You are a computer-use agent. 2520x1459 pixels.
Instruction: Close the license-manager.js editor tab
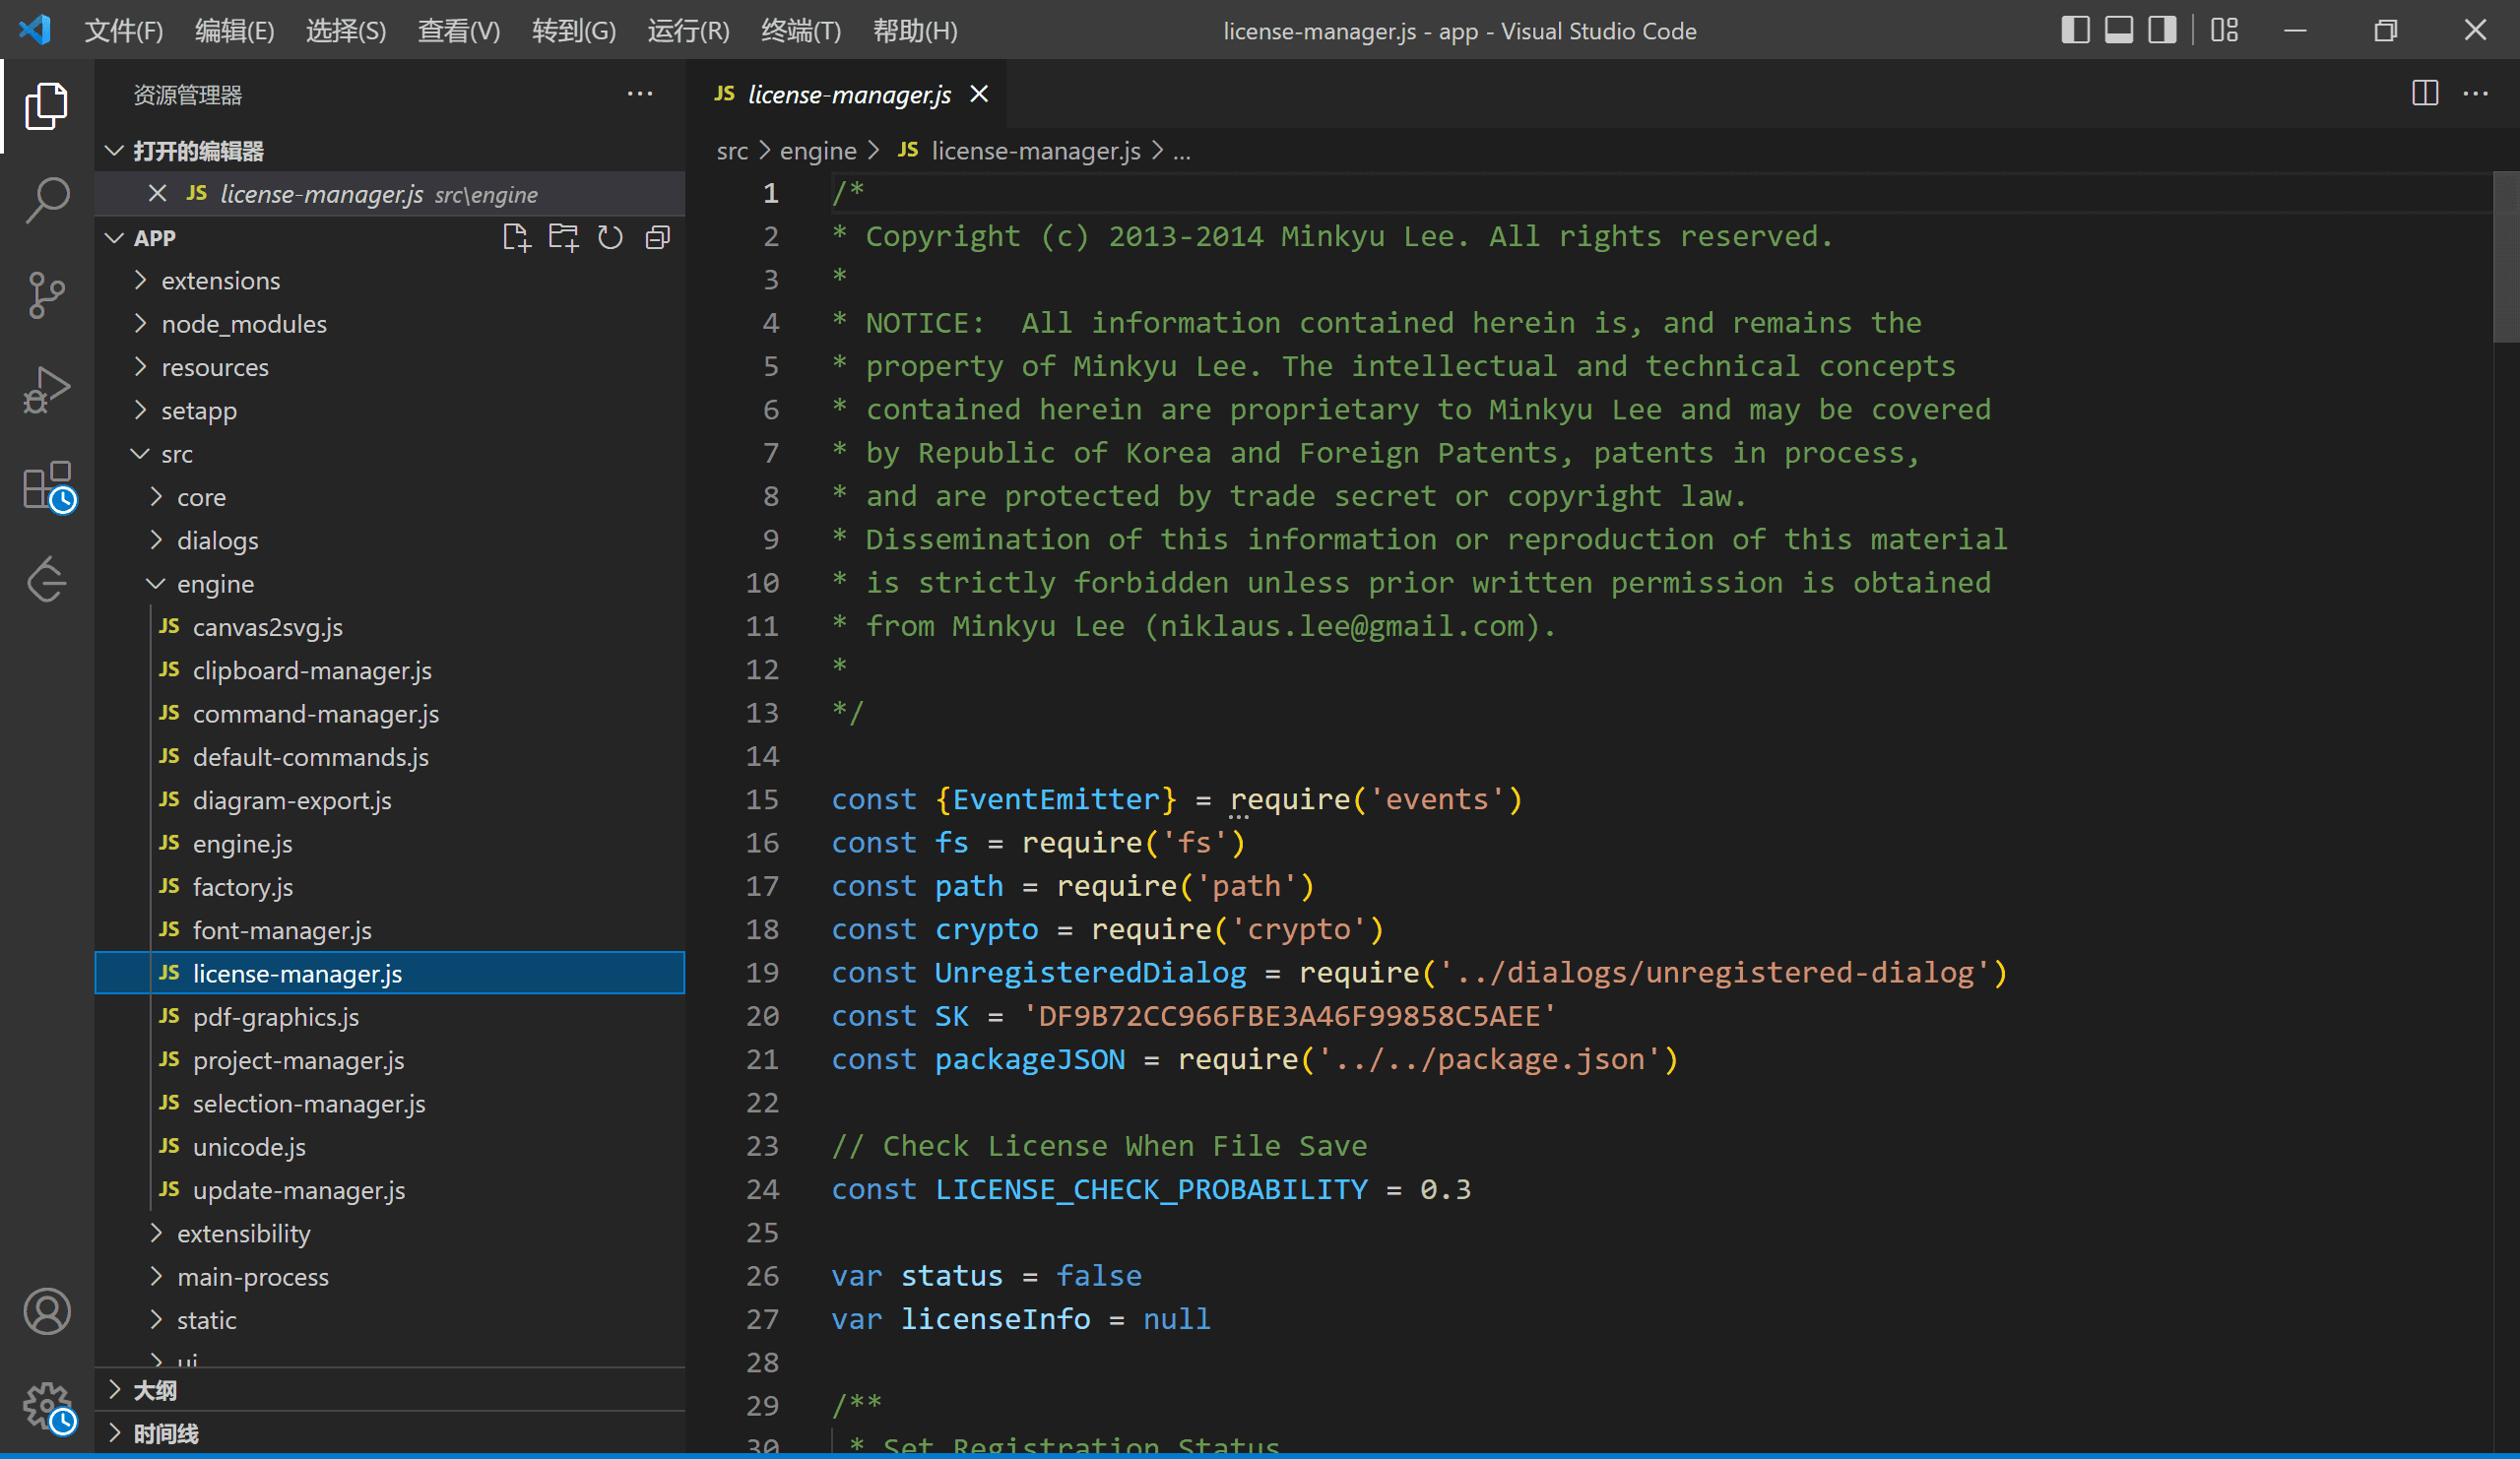tap(979, 94)
